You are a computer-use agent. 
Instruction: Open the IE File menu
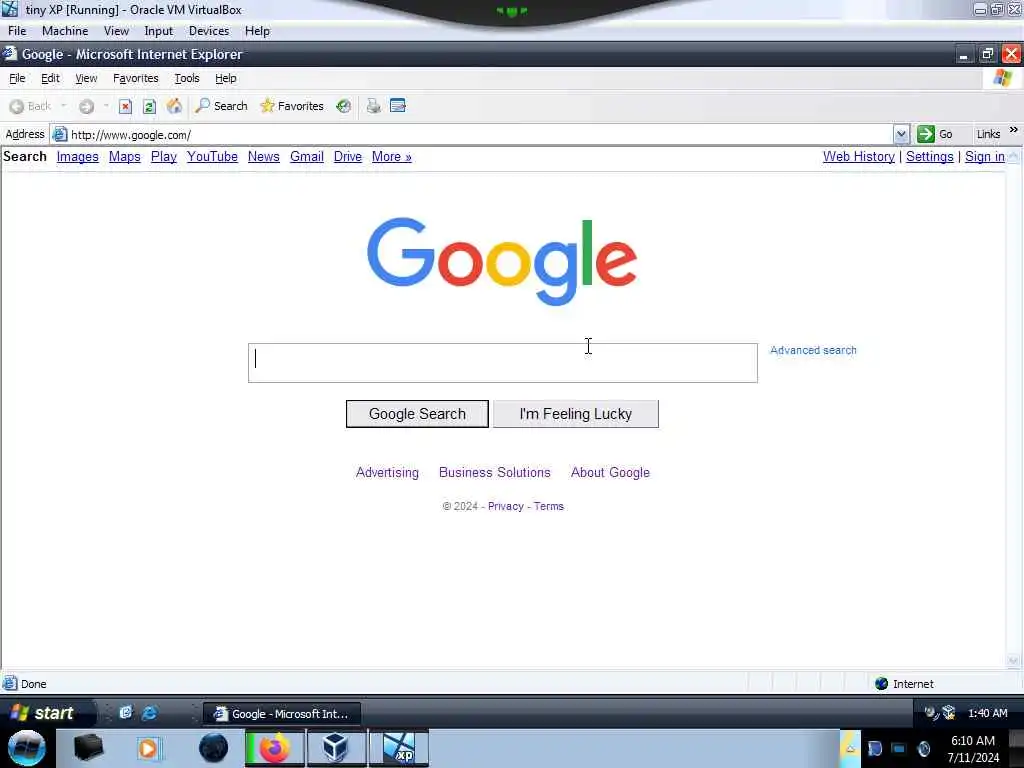(17, 78)
